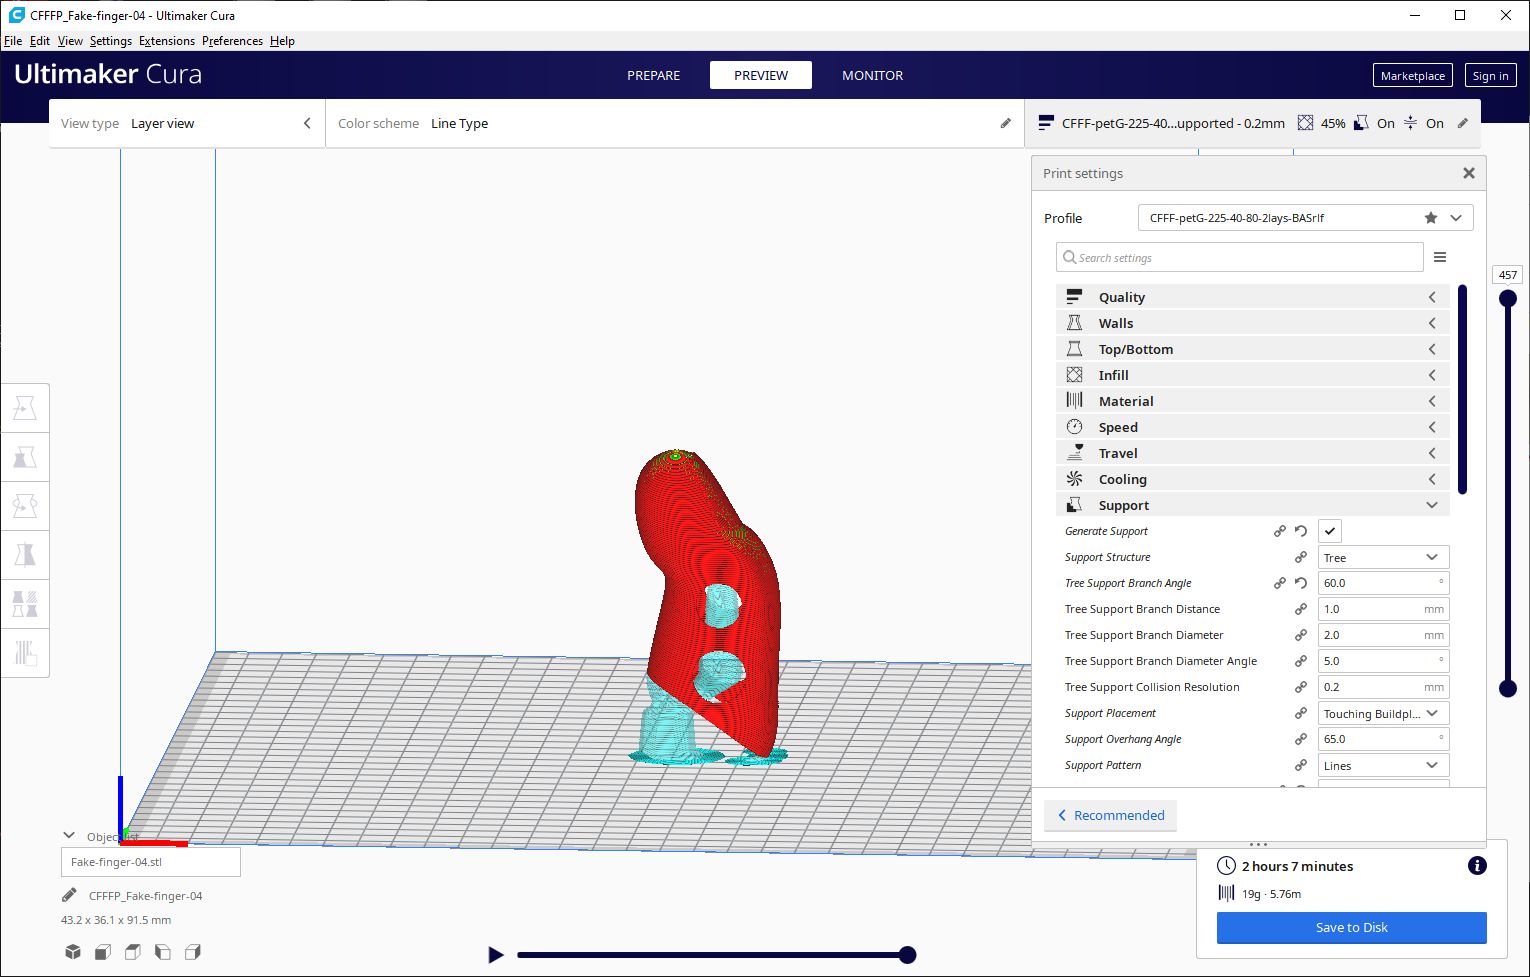This screenshot has height=977, width=1530.
Task: Collapse the Object list panel
Action: (69, 836)
